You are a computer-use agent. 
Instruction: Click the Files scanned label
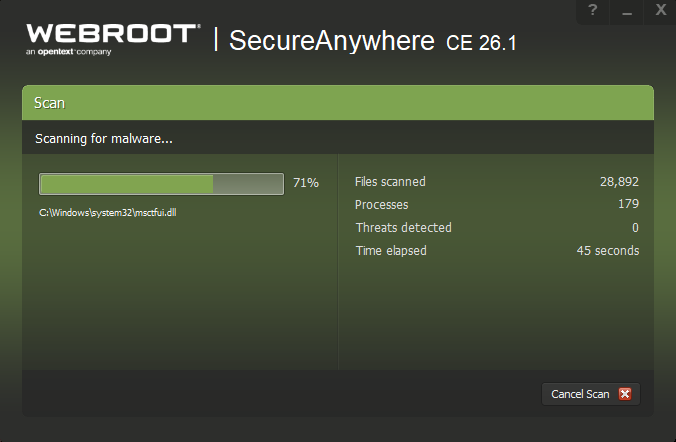[x=390, y=182]
